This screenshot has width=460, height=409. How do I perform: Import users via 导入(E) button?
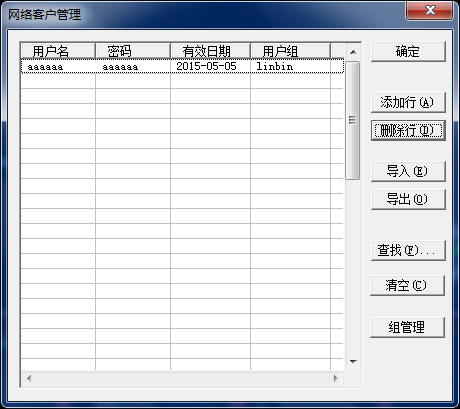[x=408, y=171]
